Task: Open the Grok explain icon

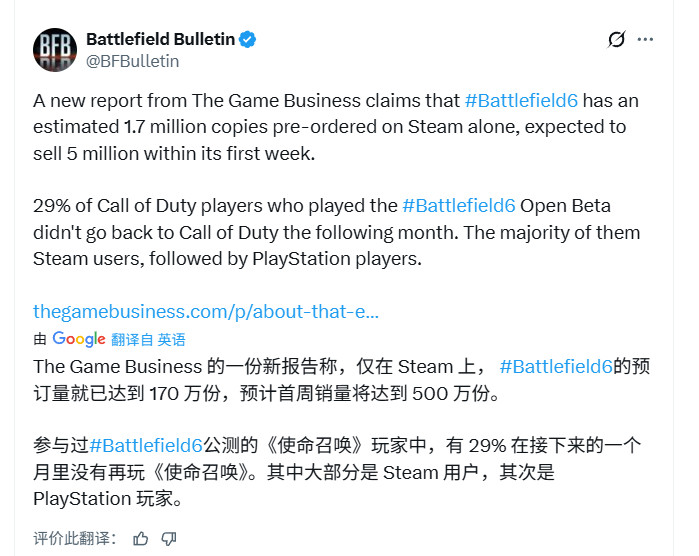Action: (617, 40)
